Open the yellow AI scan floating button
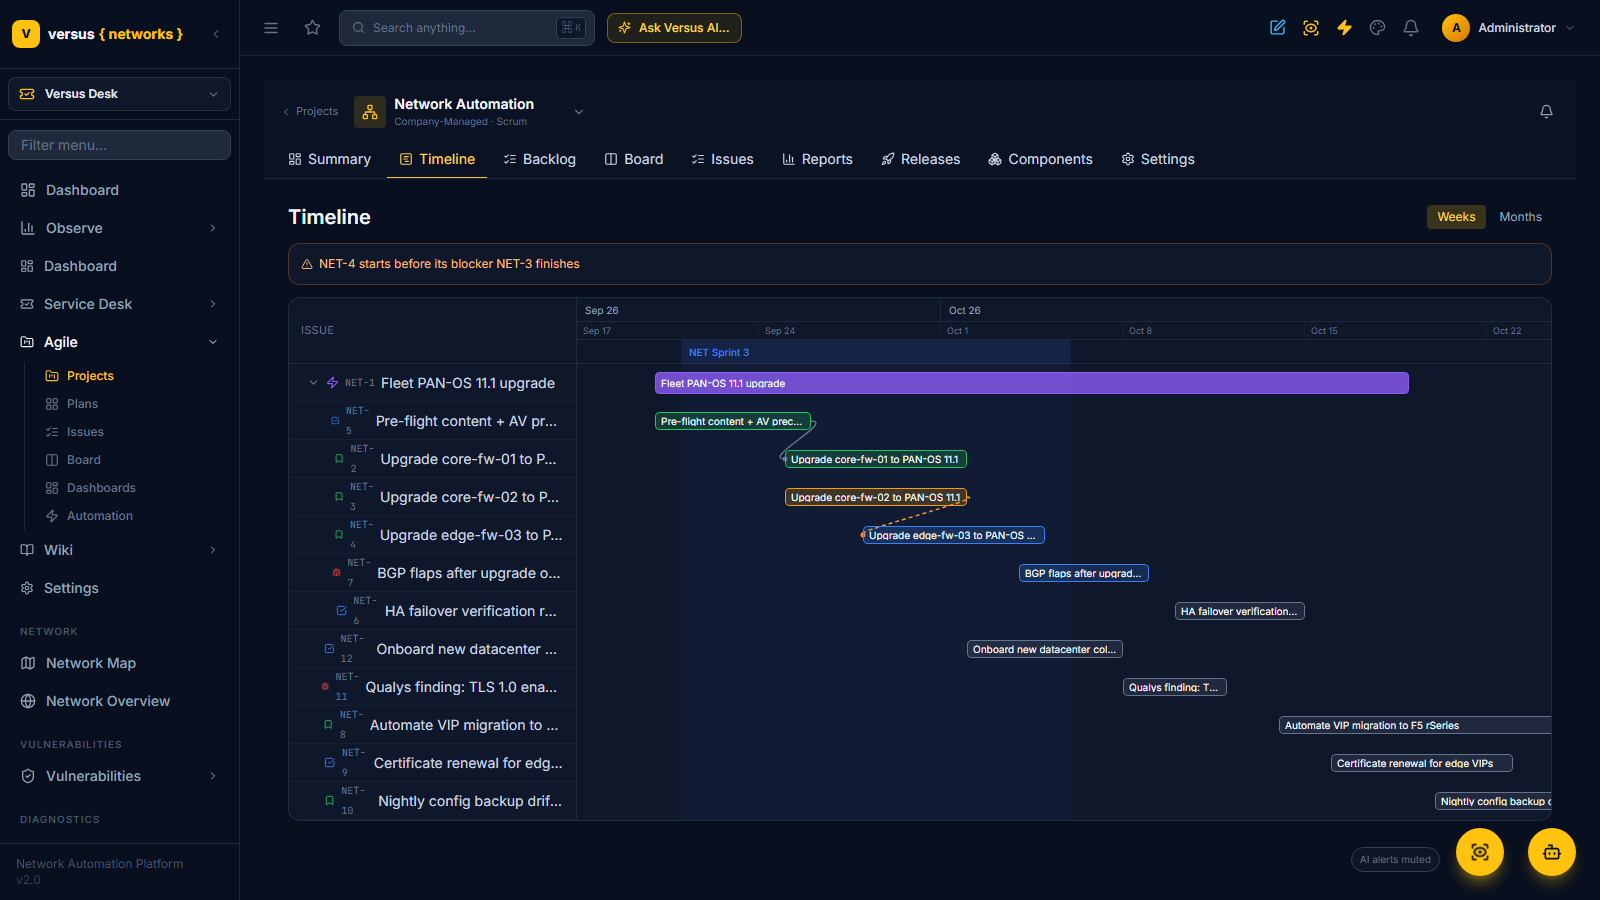 click(1480, 852)
